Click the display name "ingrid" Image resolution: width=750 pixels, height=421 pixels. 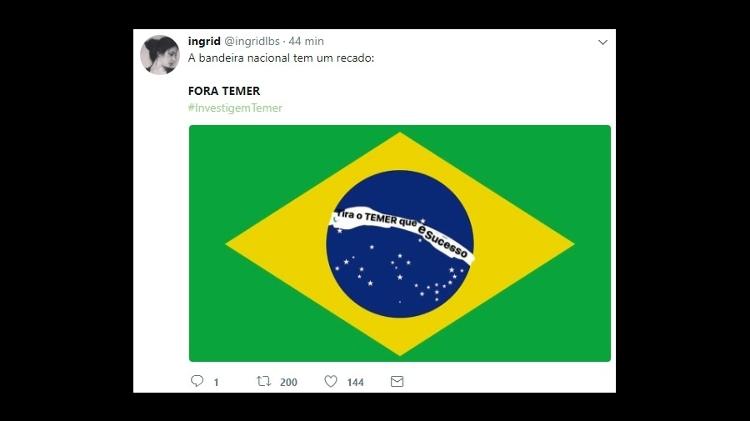pyautogui.click(x=204, y=41)
